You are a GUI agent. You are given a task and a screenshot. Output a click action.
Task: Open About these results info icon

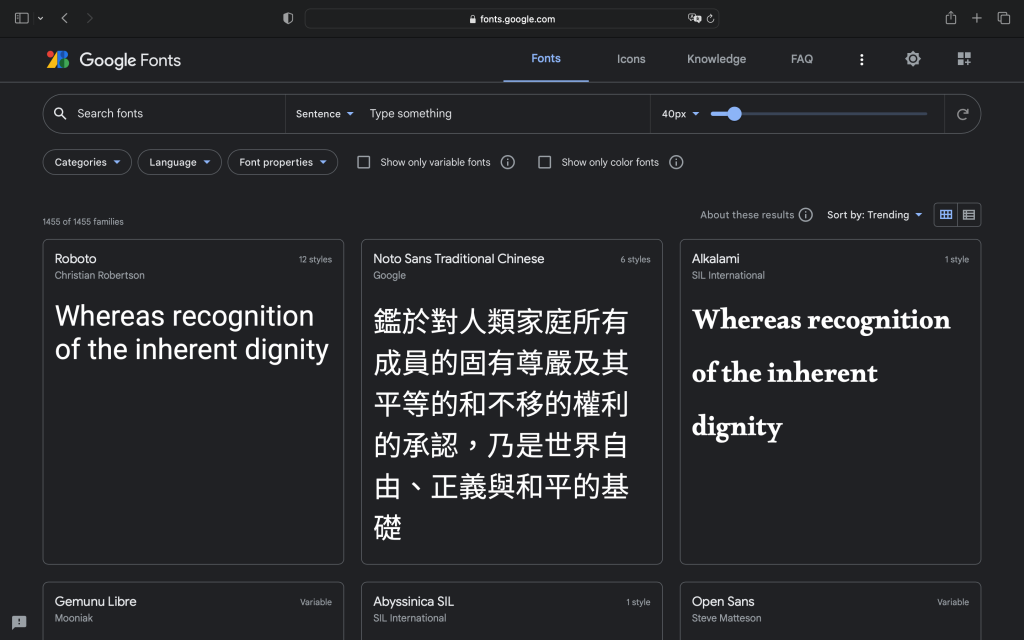806,215
